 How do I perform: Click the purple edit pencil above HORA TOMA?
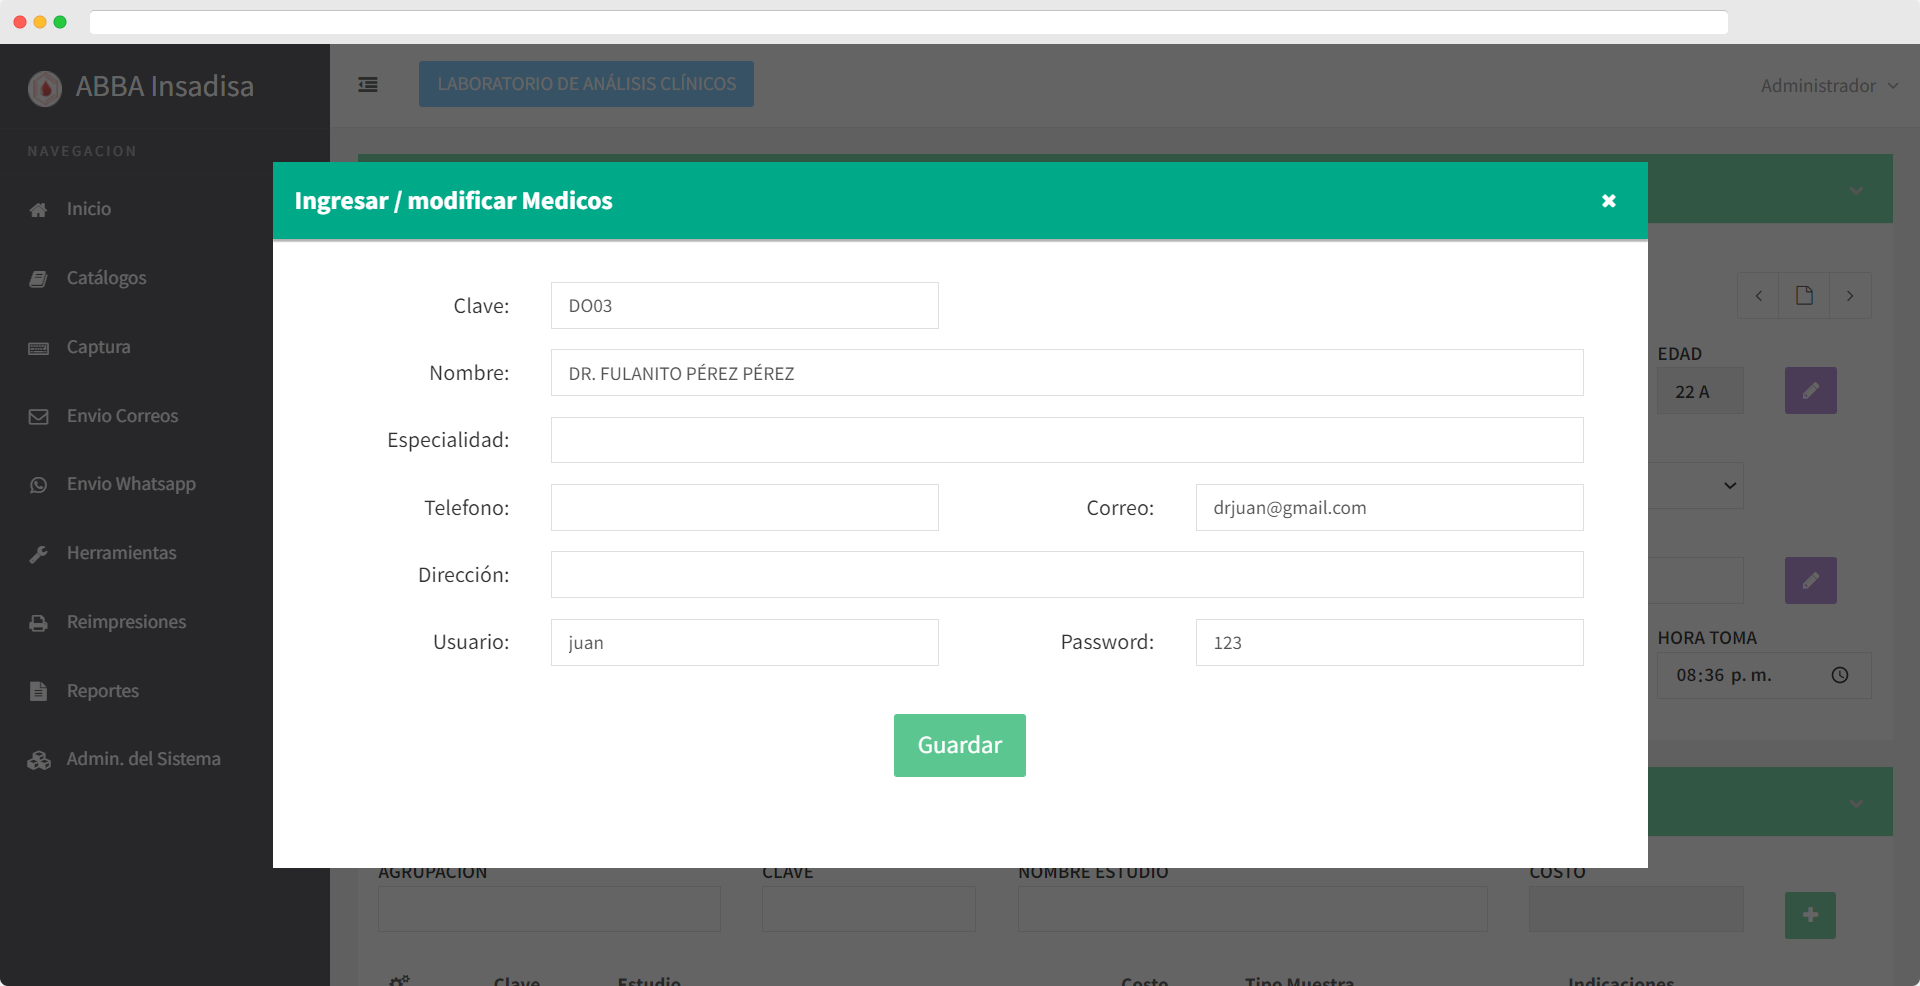pyautogui.click(x=1810, y=580)
